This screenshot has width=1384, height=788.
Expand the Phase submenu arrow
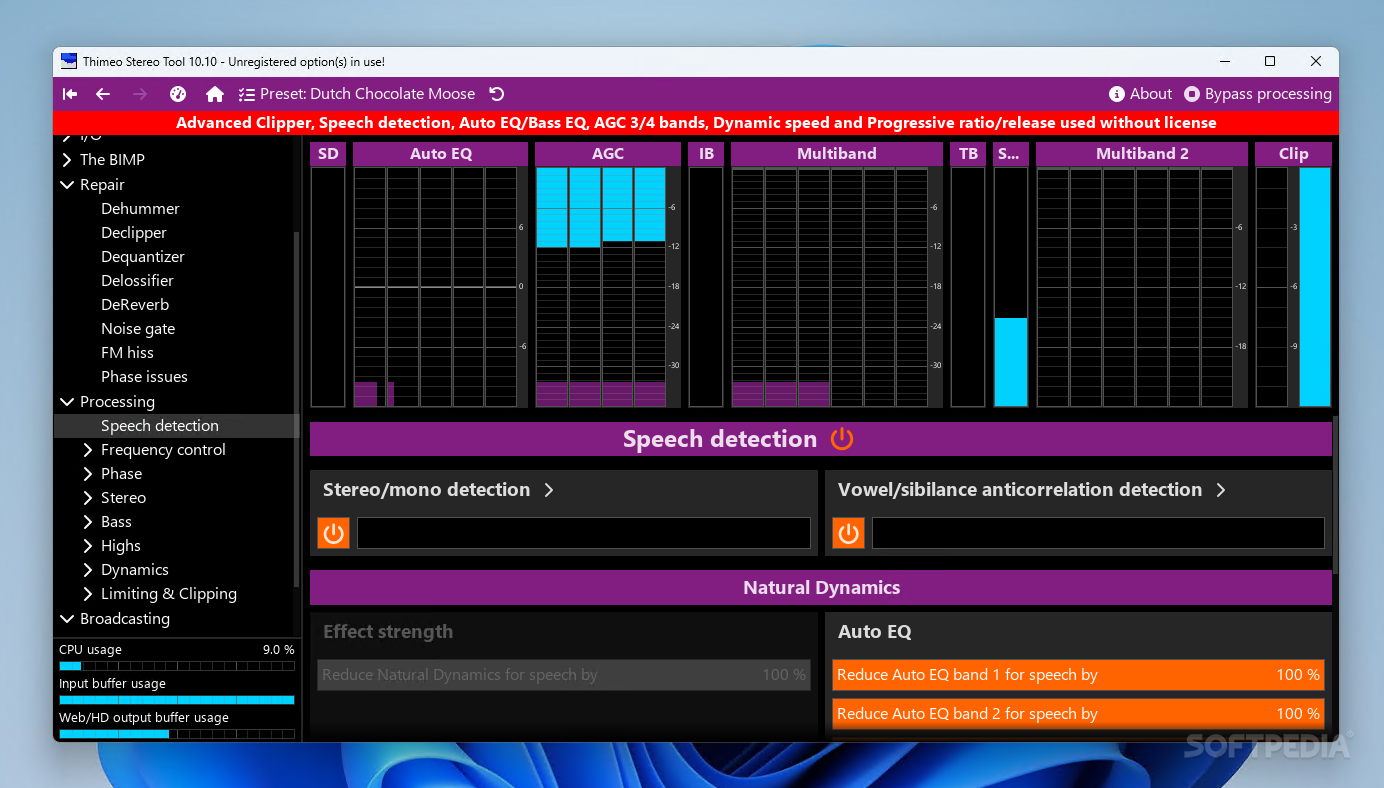coord(88,474)
